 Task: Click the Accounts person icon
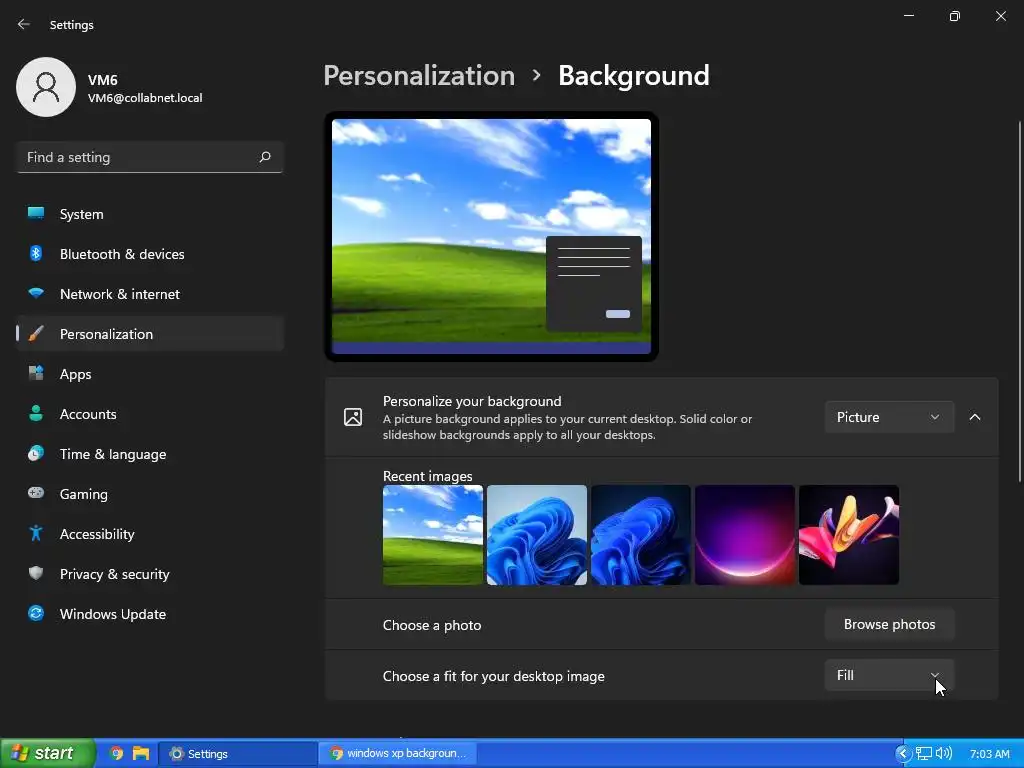36,413
